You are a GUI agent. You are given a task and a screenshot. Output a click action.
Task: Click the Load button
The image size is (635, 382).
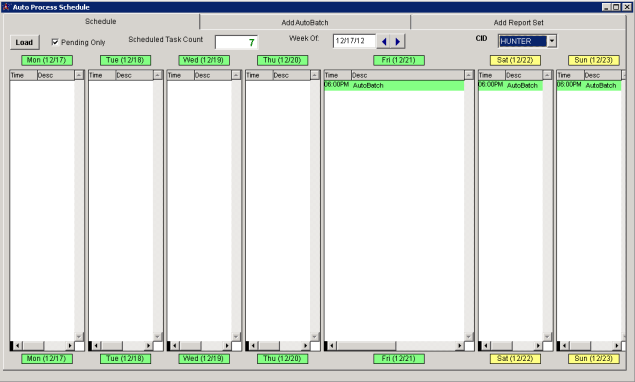24,42
